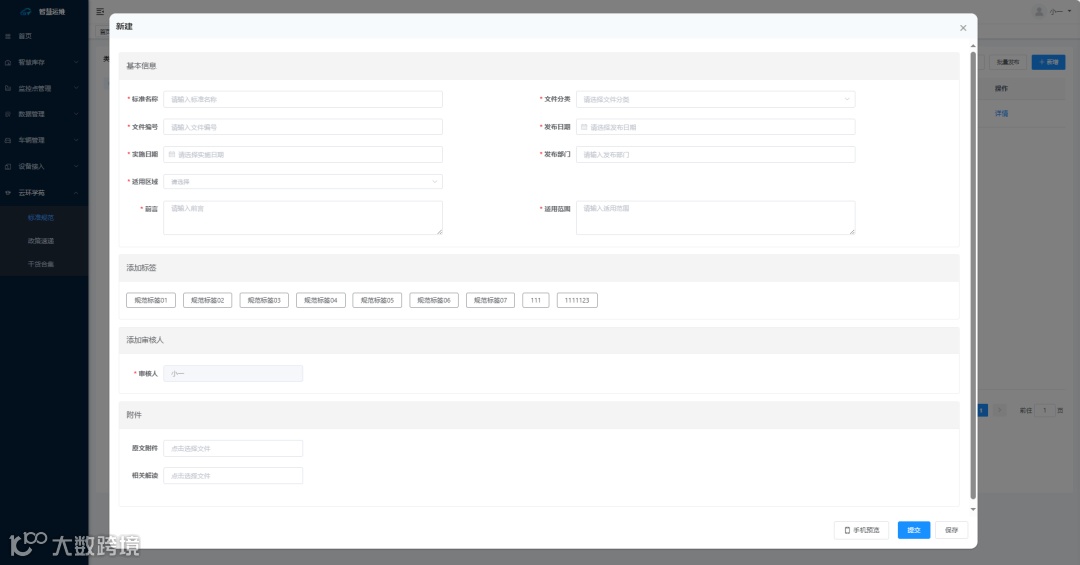Click the sidebar collapse hamburger icon
The width and height of the screenshot is (1080, 565).
101,12
